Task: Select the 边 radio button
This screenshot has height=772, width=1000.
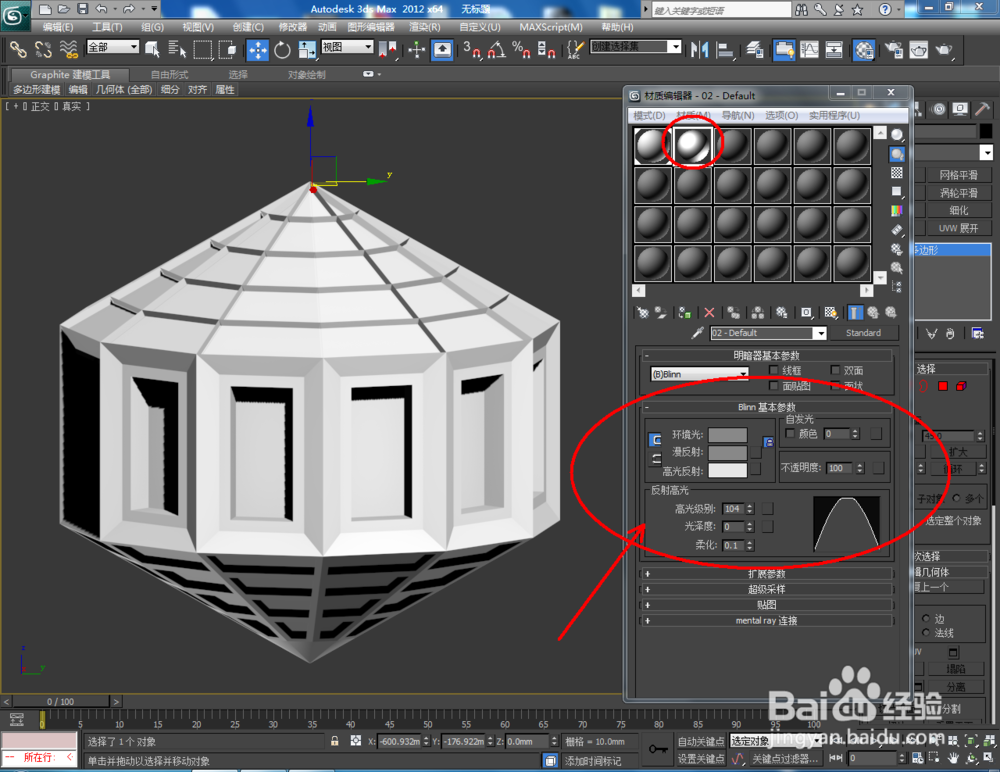Action: coord(926,618)
